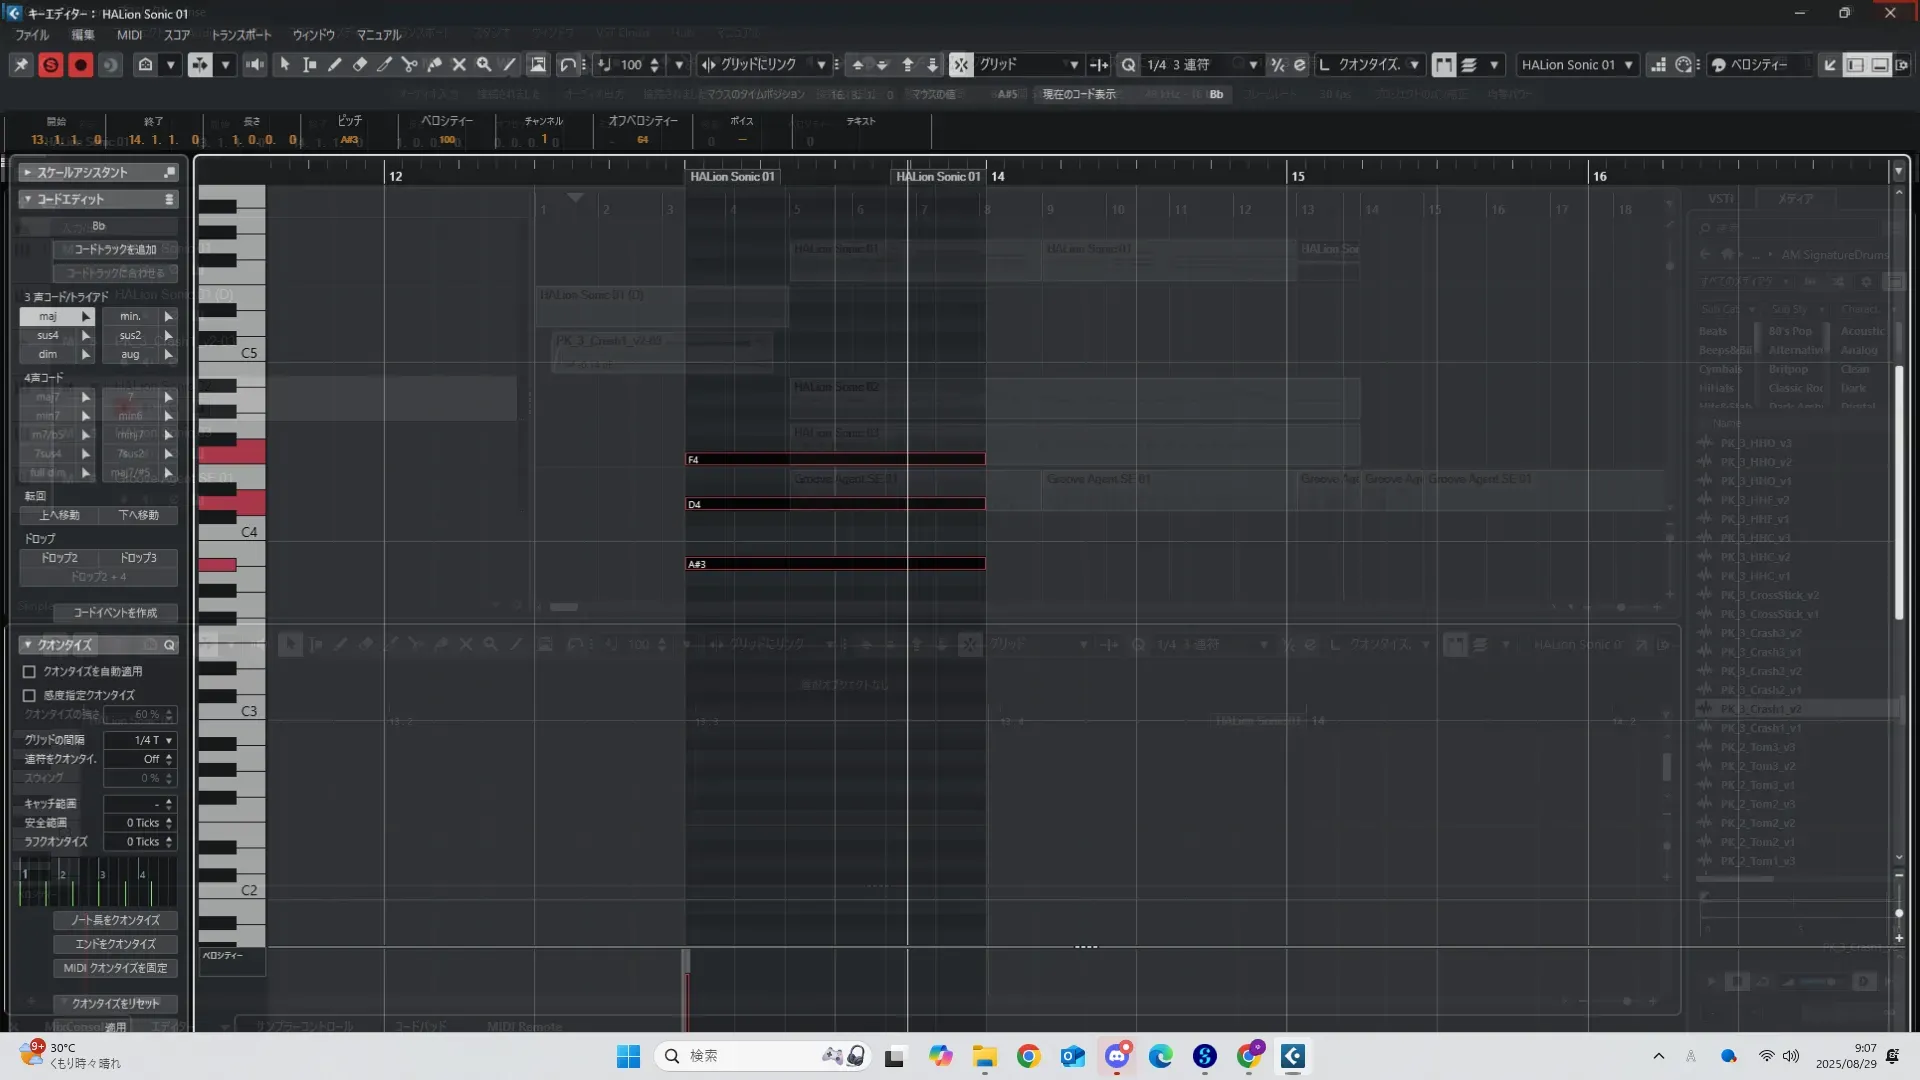Click the red Record in Editor button
The width and height of the screenshot is (1920, 1080).
tap(81, 65)
